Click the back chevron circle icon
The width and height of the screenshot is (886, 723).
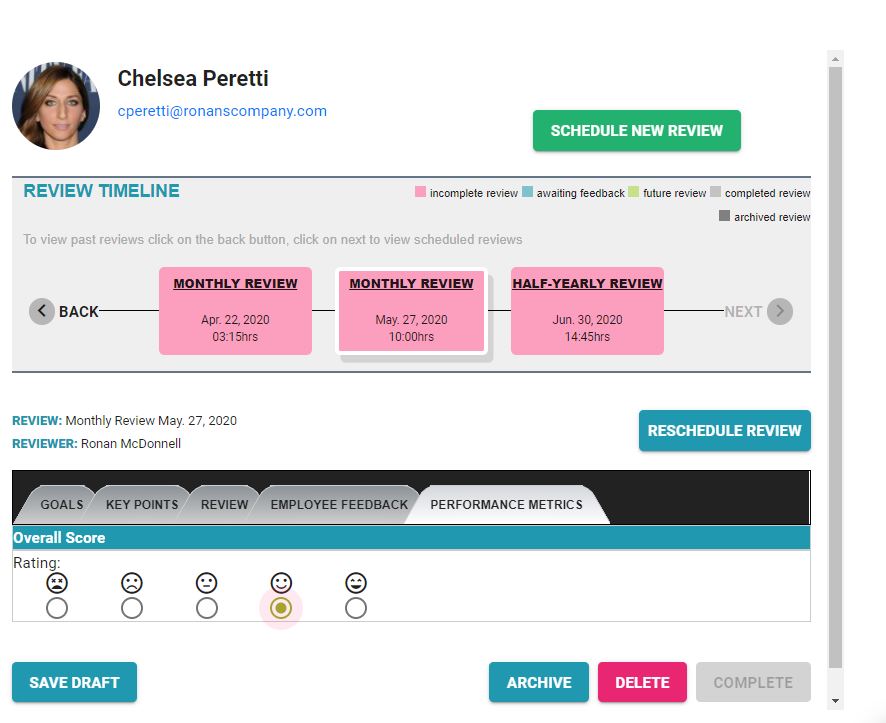click(42, 311)
